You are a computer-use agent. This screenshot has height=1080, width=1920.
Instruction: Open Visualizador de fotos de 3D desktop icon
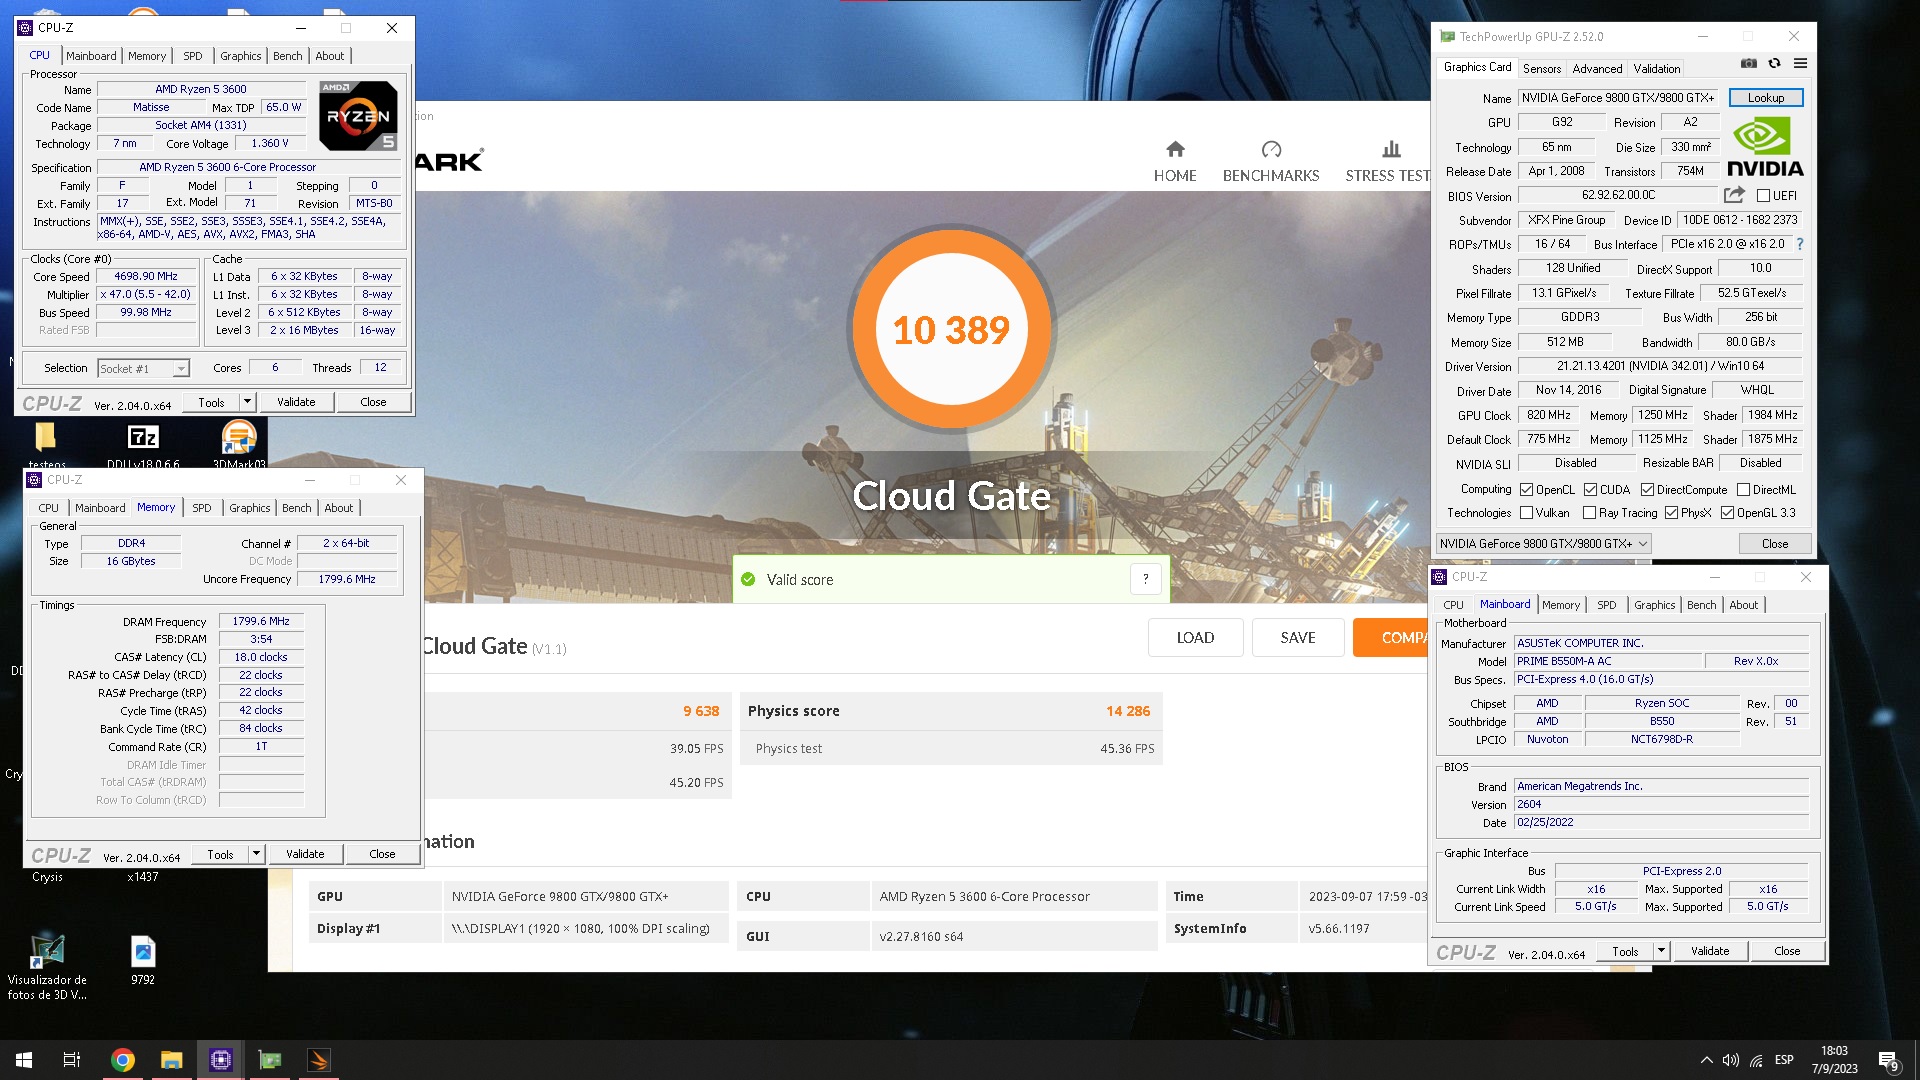tap(46, 951)
